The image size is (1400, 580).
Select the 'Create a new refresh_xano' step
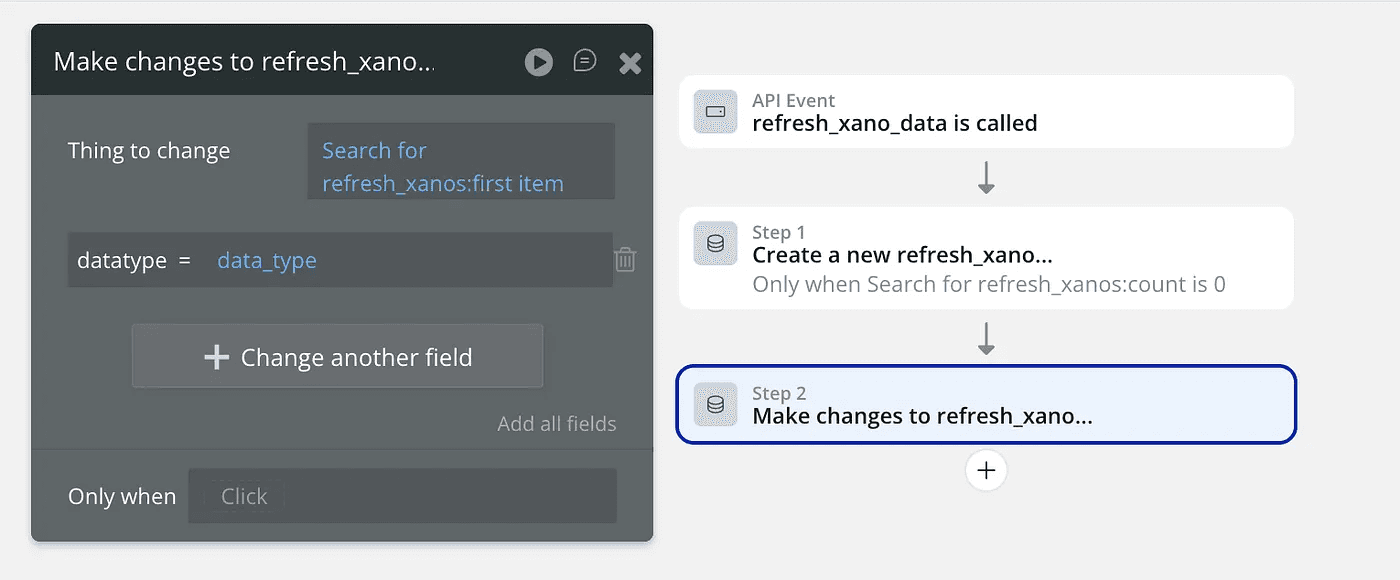pyautogui.click(x=902, y=255)
